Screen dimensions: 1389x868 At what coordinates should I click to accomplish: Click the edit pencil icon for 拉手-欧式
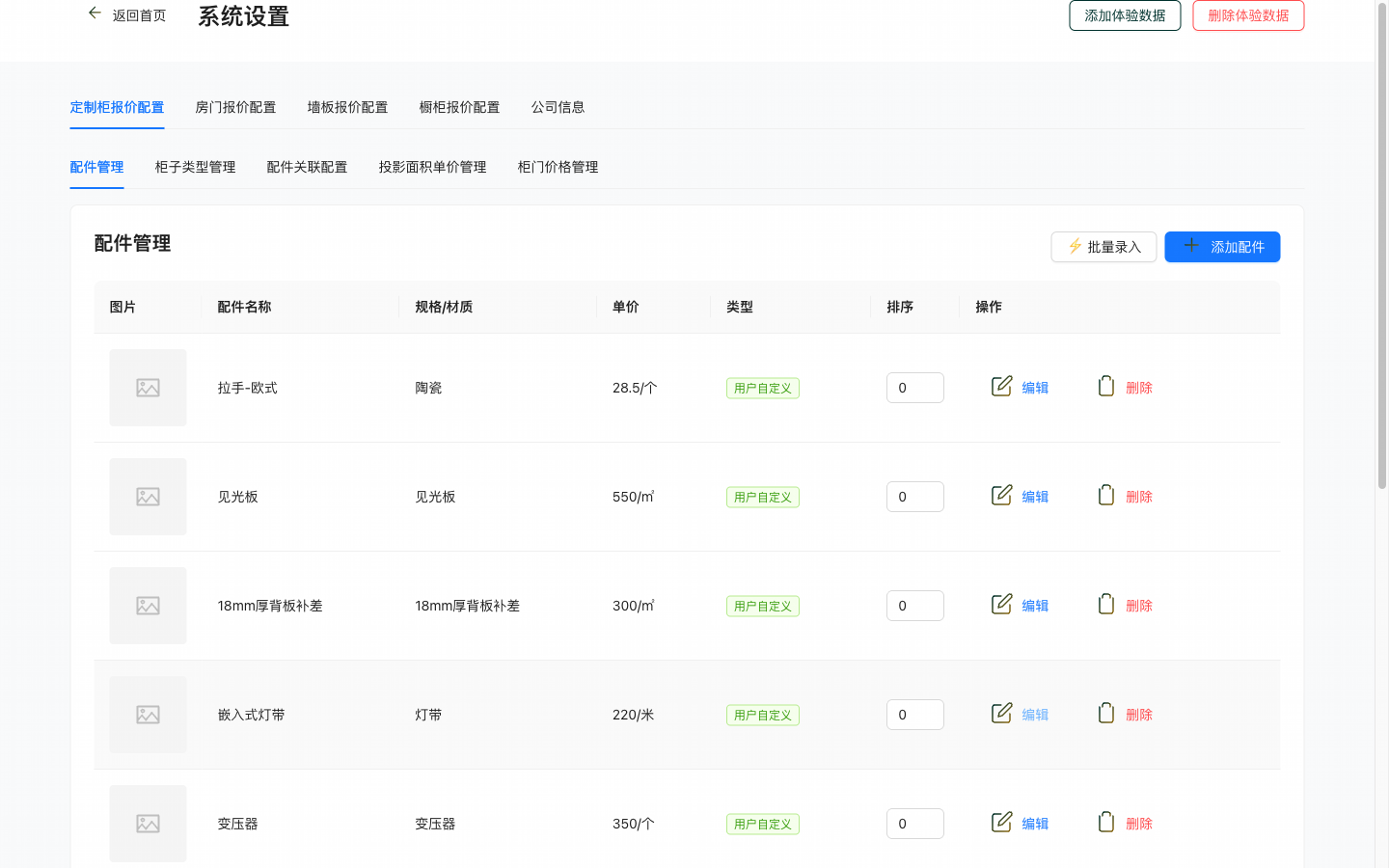click(x=1002, y=386)
